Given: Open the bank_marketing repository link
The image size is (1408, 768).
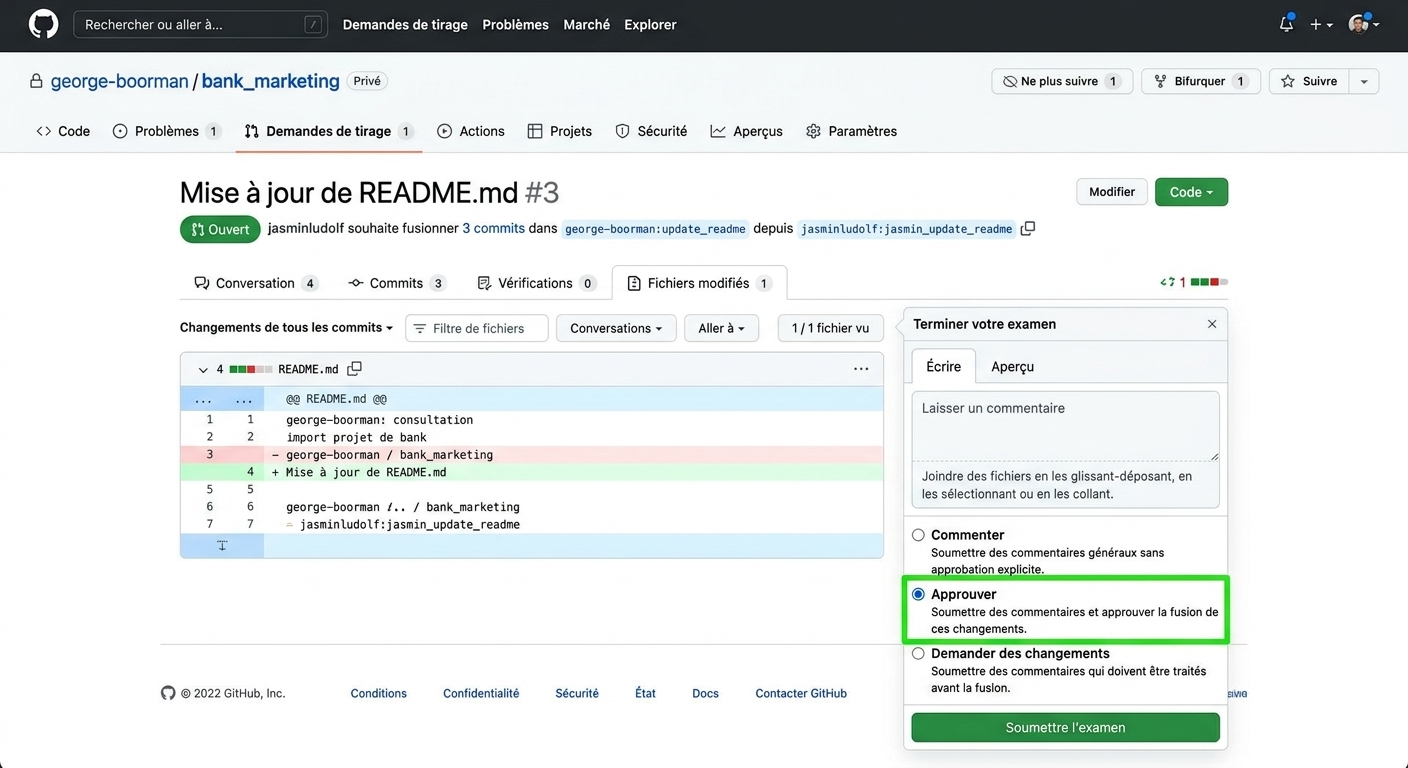Looking at the screenshot, I should pyautogui.click(x=271, y=81).
